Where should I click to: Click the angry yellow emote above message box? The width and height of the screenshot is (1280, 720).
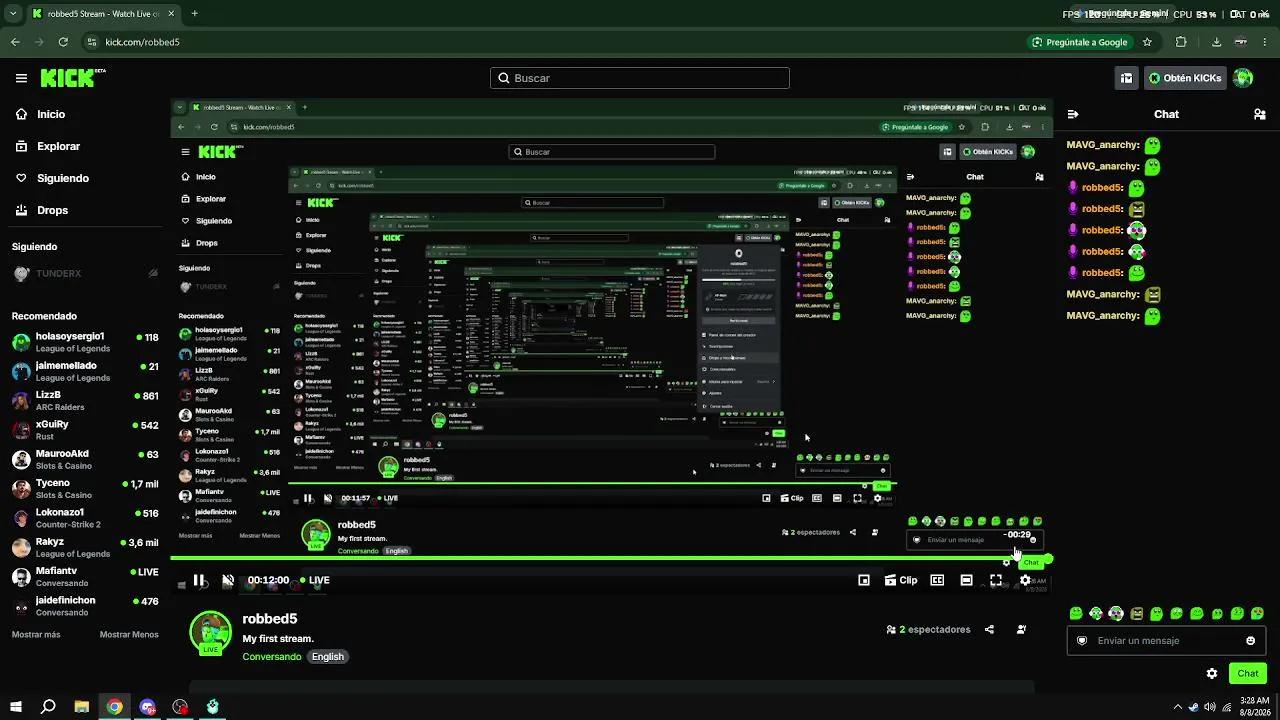tap(1136, 613)
